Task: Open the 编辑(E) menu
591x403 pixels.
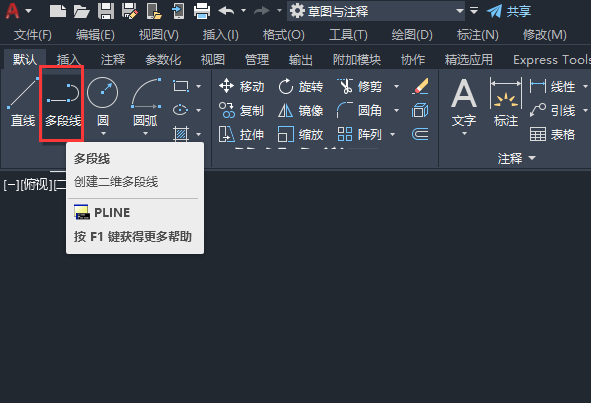Action: pos(95,35)
